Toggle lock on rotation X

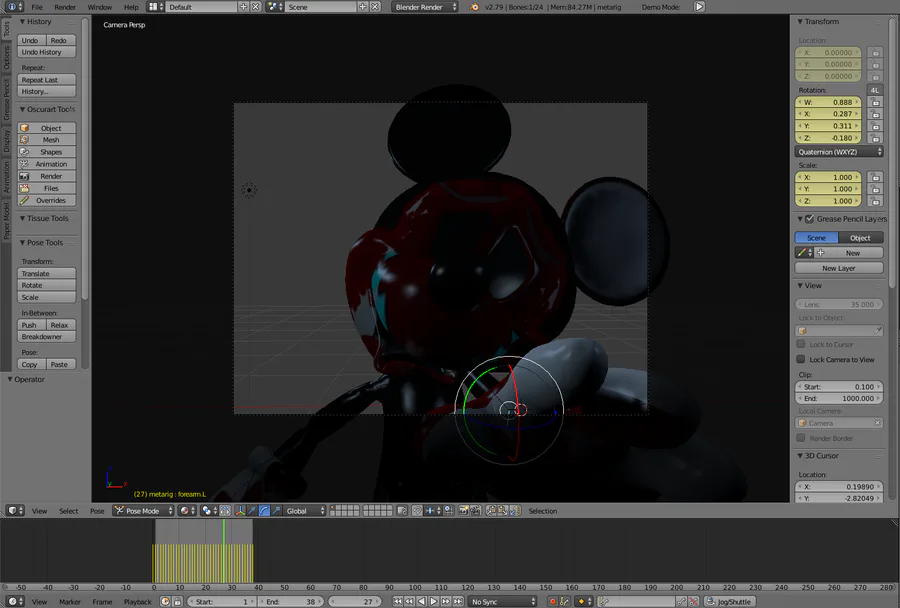tap(875, 114)
